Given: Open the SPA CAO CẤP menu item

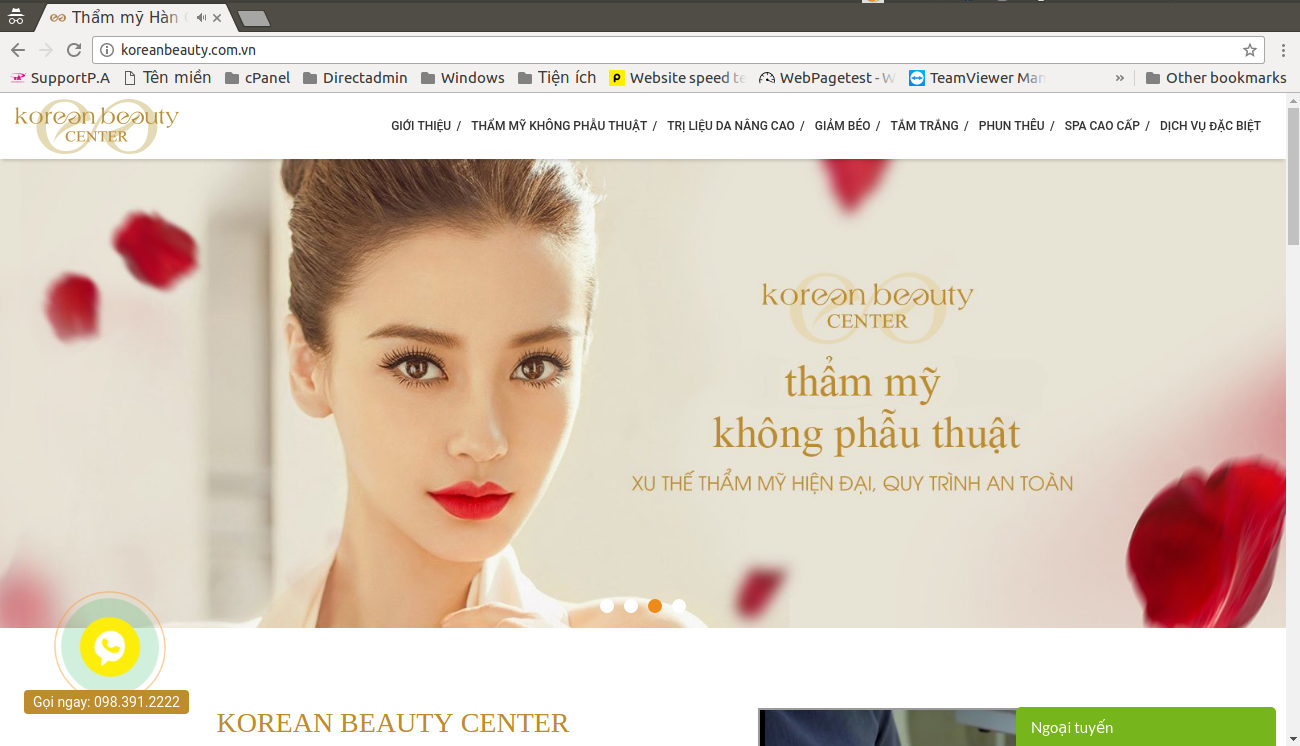Looking at the screenshot, I should tap(1102, 126).
